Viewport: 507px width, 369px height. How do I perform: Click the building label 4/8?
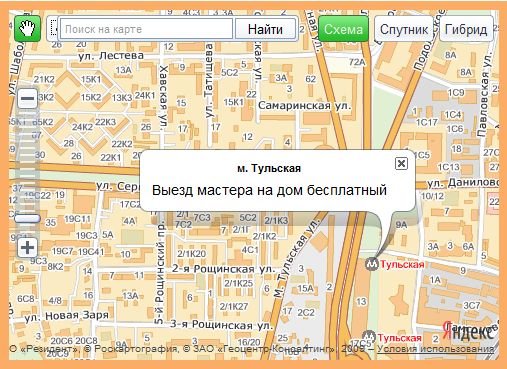click(x=55, y=300)
